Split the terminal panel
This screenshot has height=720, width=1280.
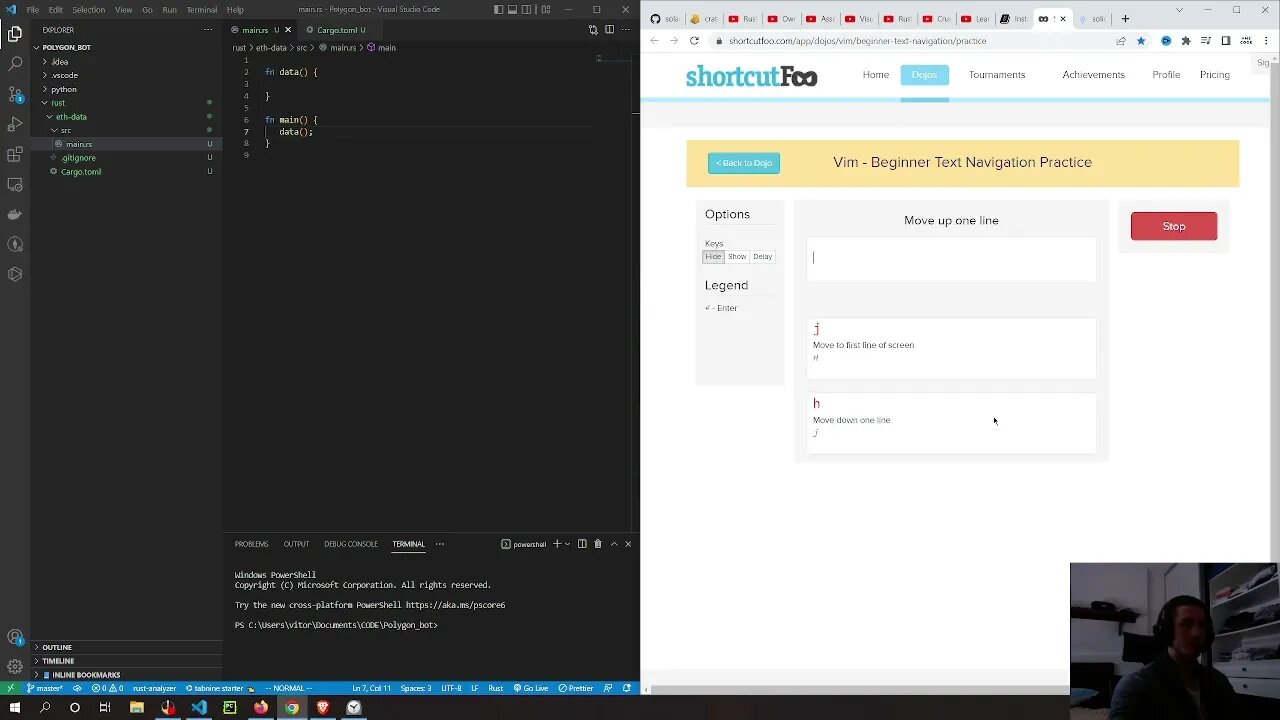point(582,544)
